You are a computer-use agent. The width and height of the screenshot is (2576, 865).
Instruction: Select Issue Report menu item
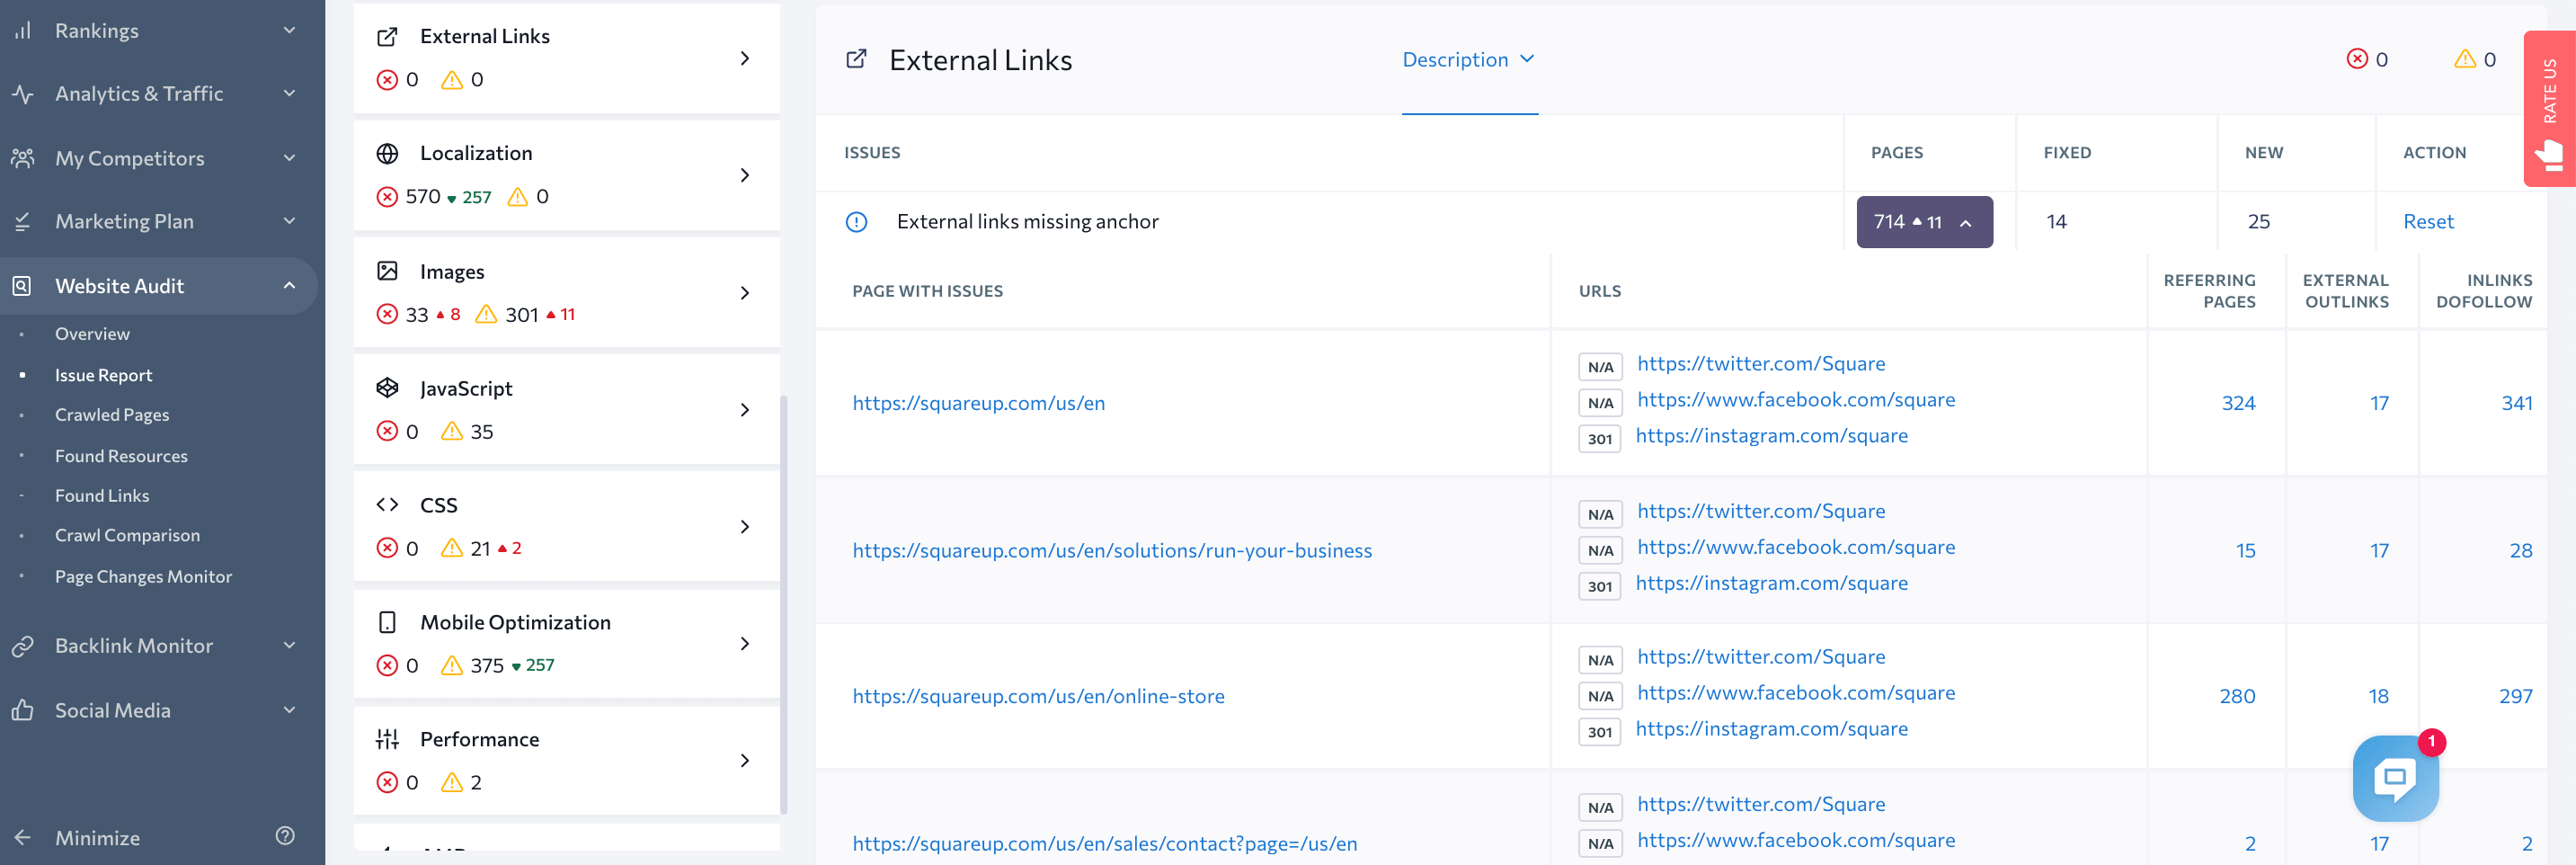tap(103, 375)
